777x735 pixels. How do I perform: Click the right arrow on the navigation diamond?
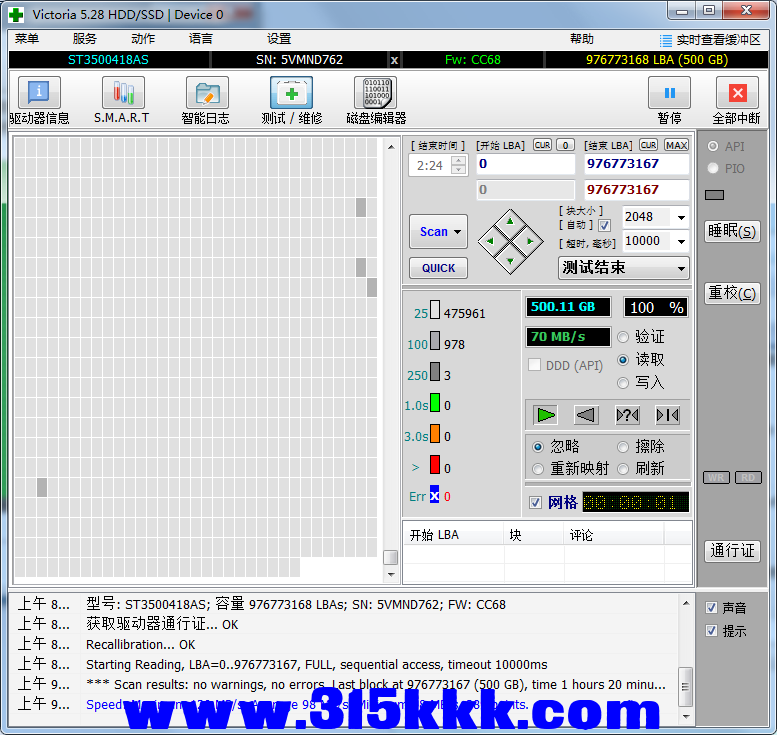(x=530, y=241)
